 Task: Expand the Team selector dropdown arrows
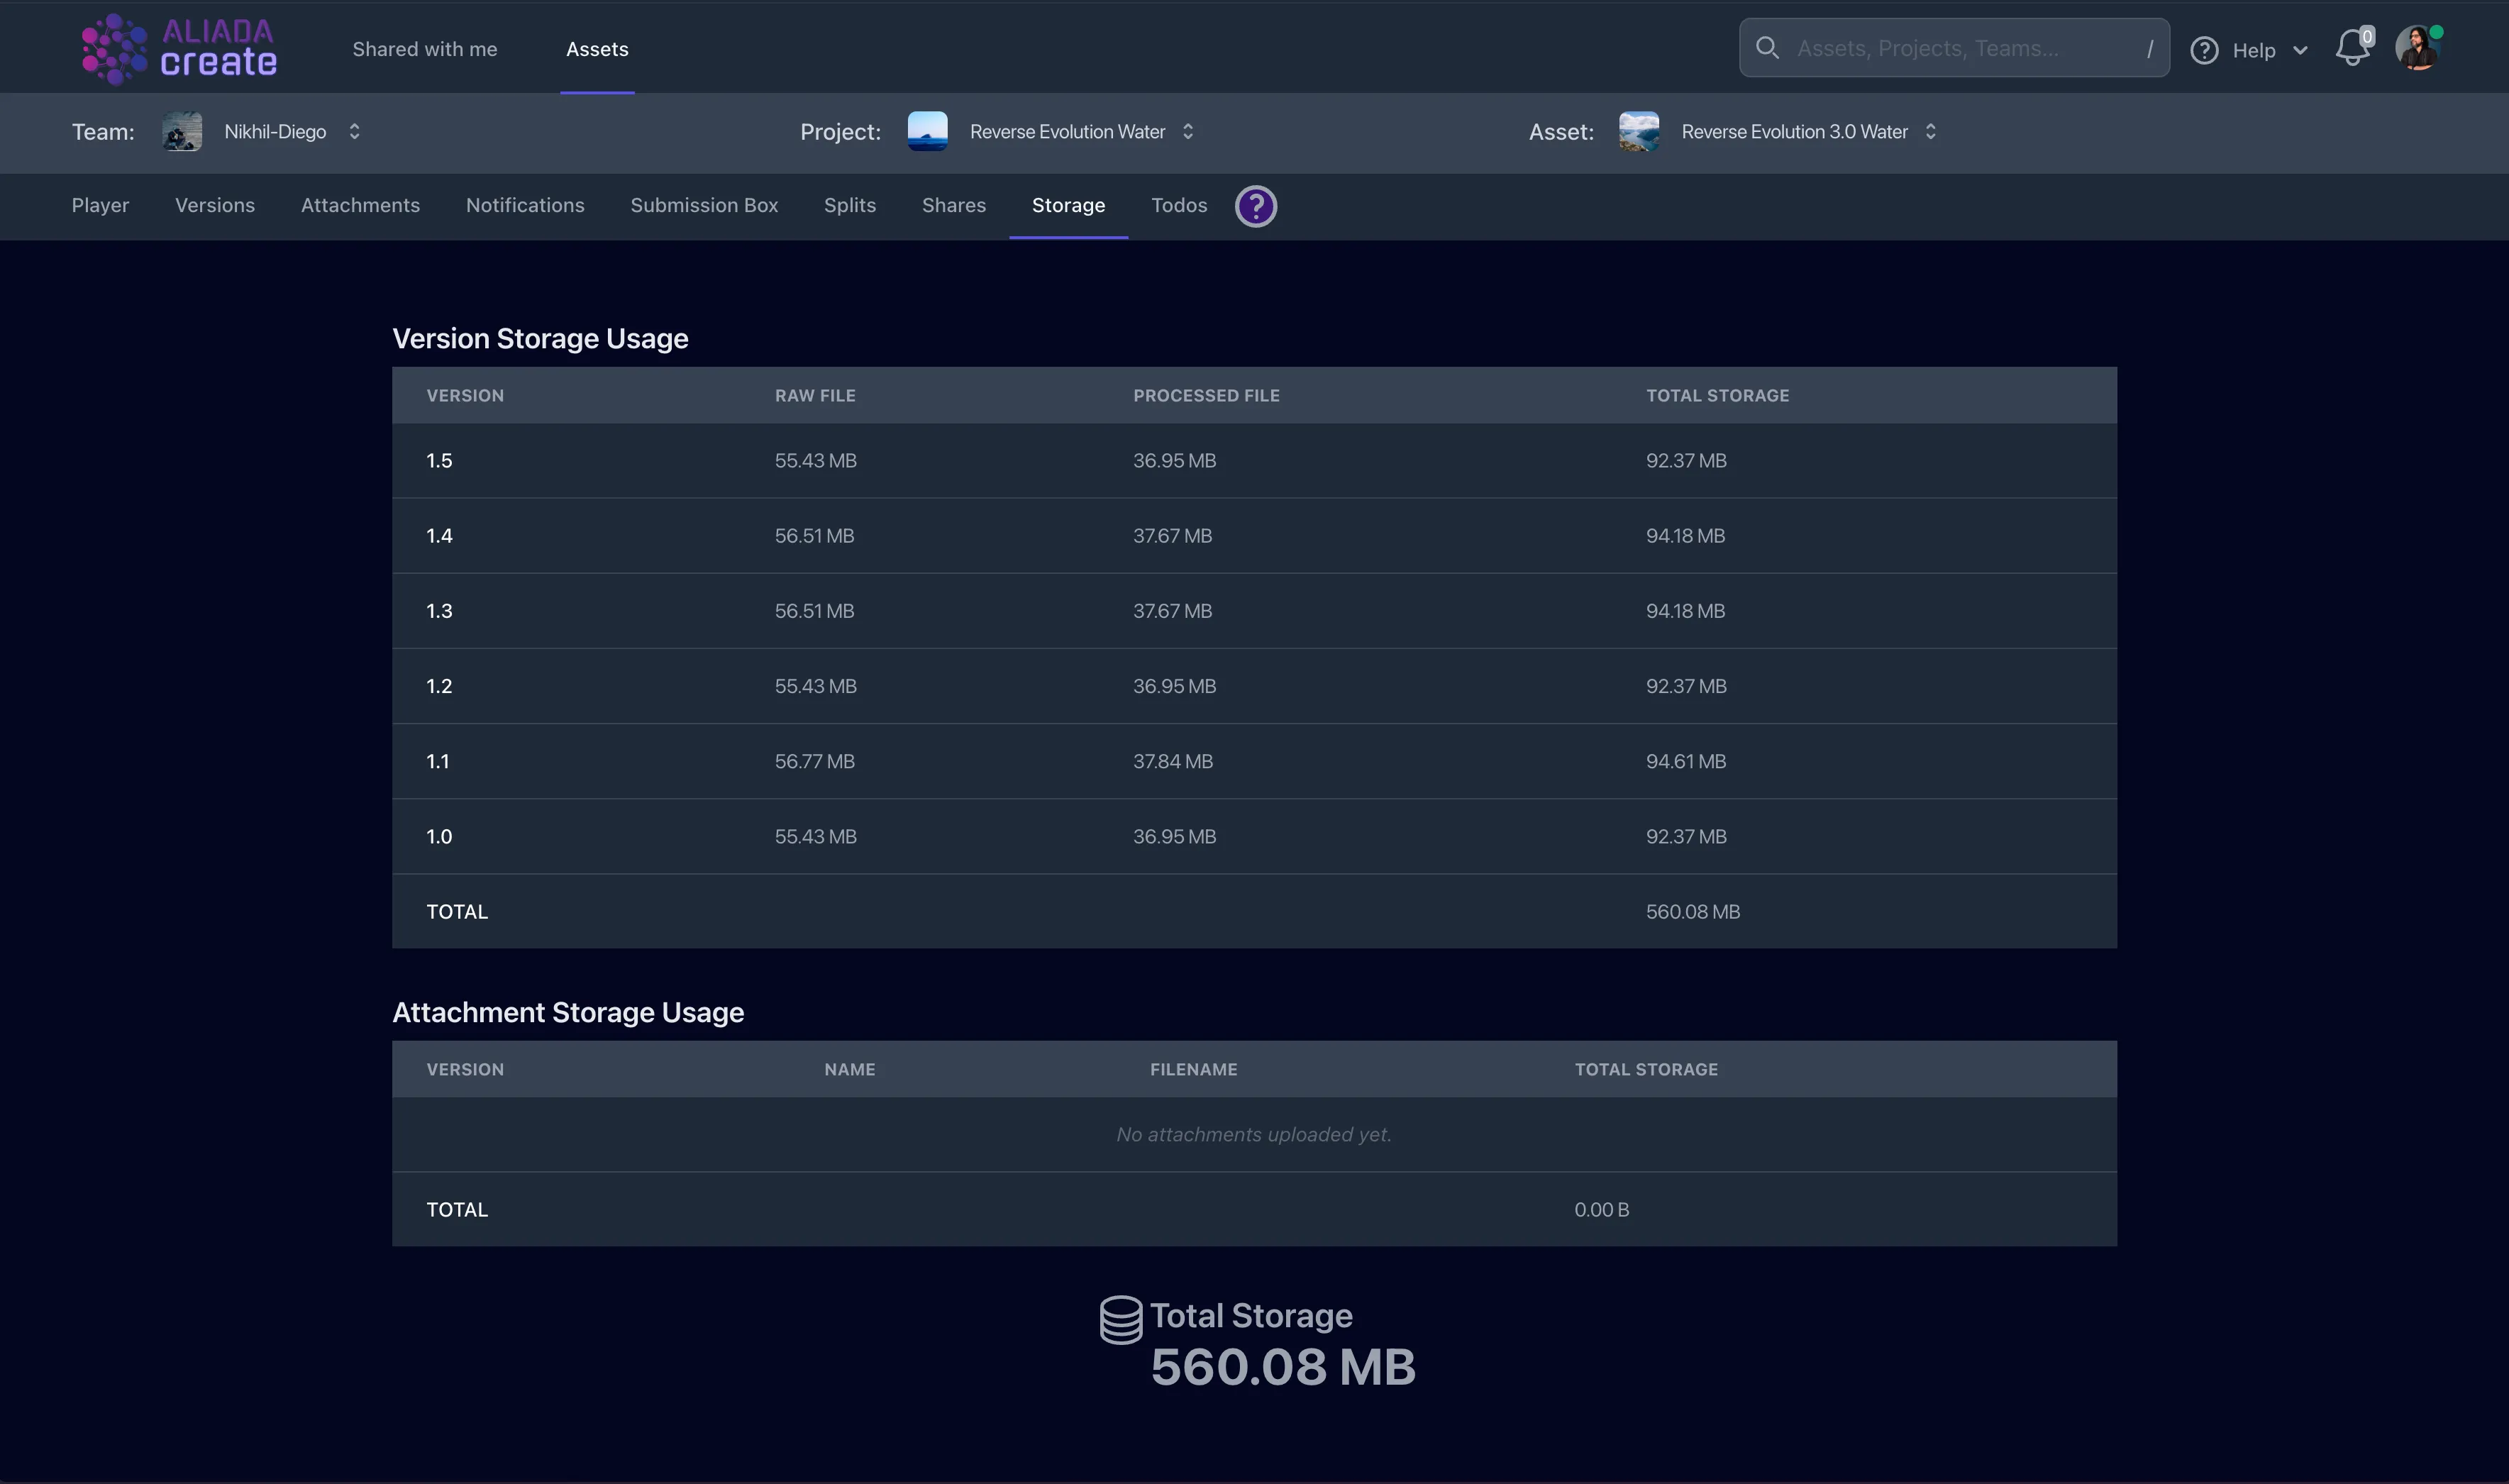click(x=354, y=132)
